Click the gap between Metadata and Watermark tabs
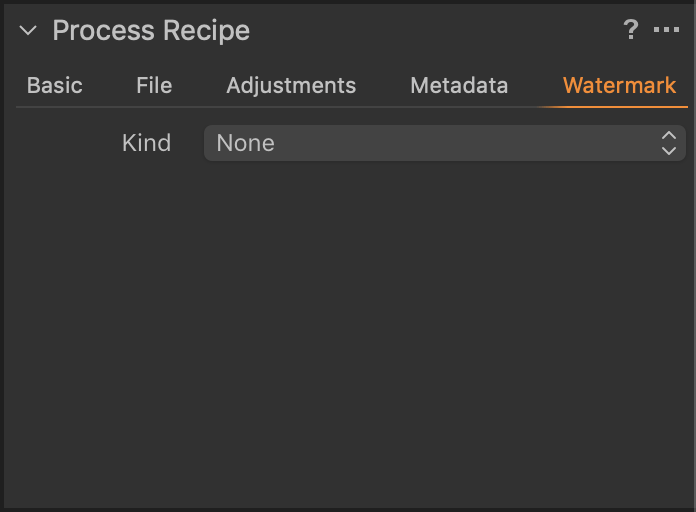Screen dimensions: 696x512 [535, 86]
